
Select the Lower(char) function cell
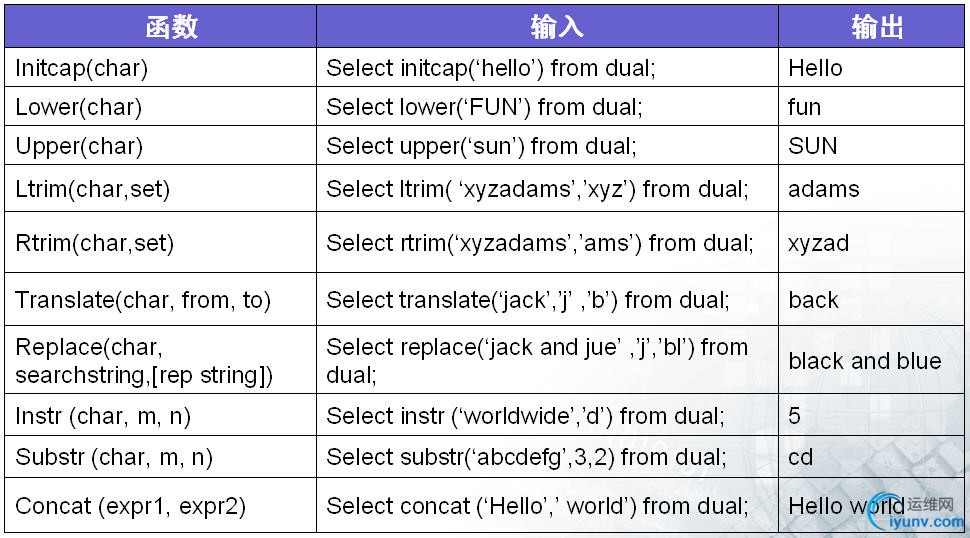[x=160, y=107]
